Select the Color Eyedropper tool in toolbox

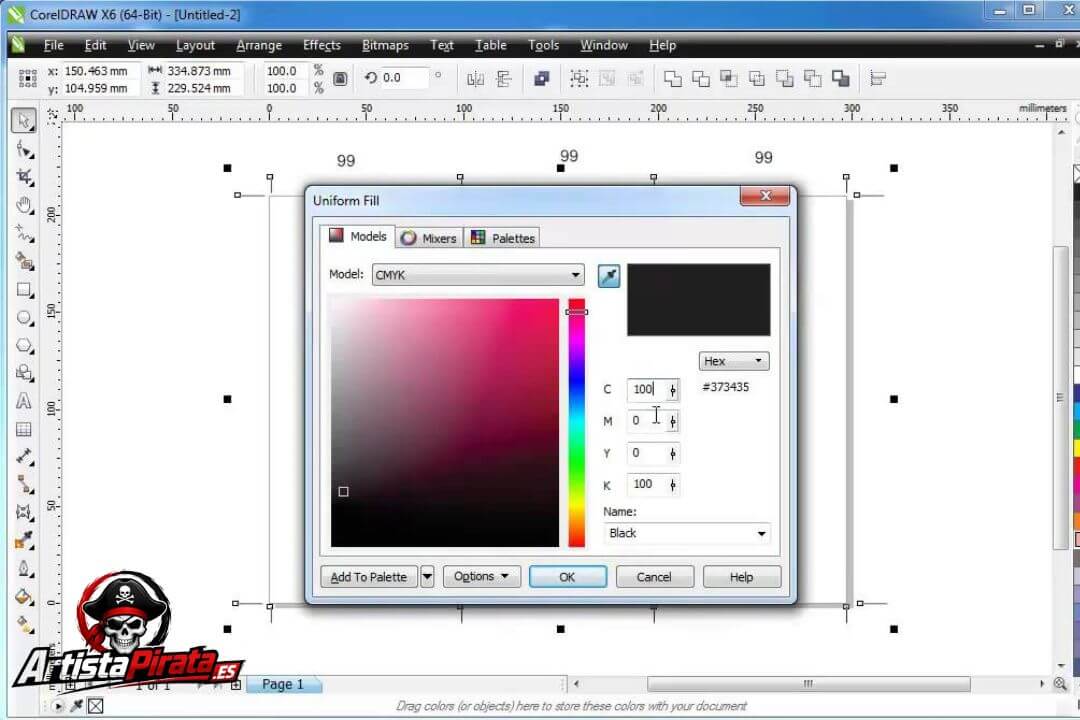[24, 540]
